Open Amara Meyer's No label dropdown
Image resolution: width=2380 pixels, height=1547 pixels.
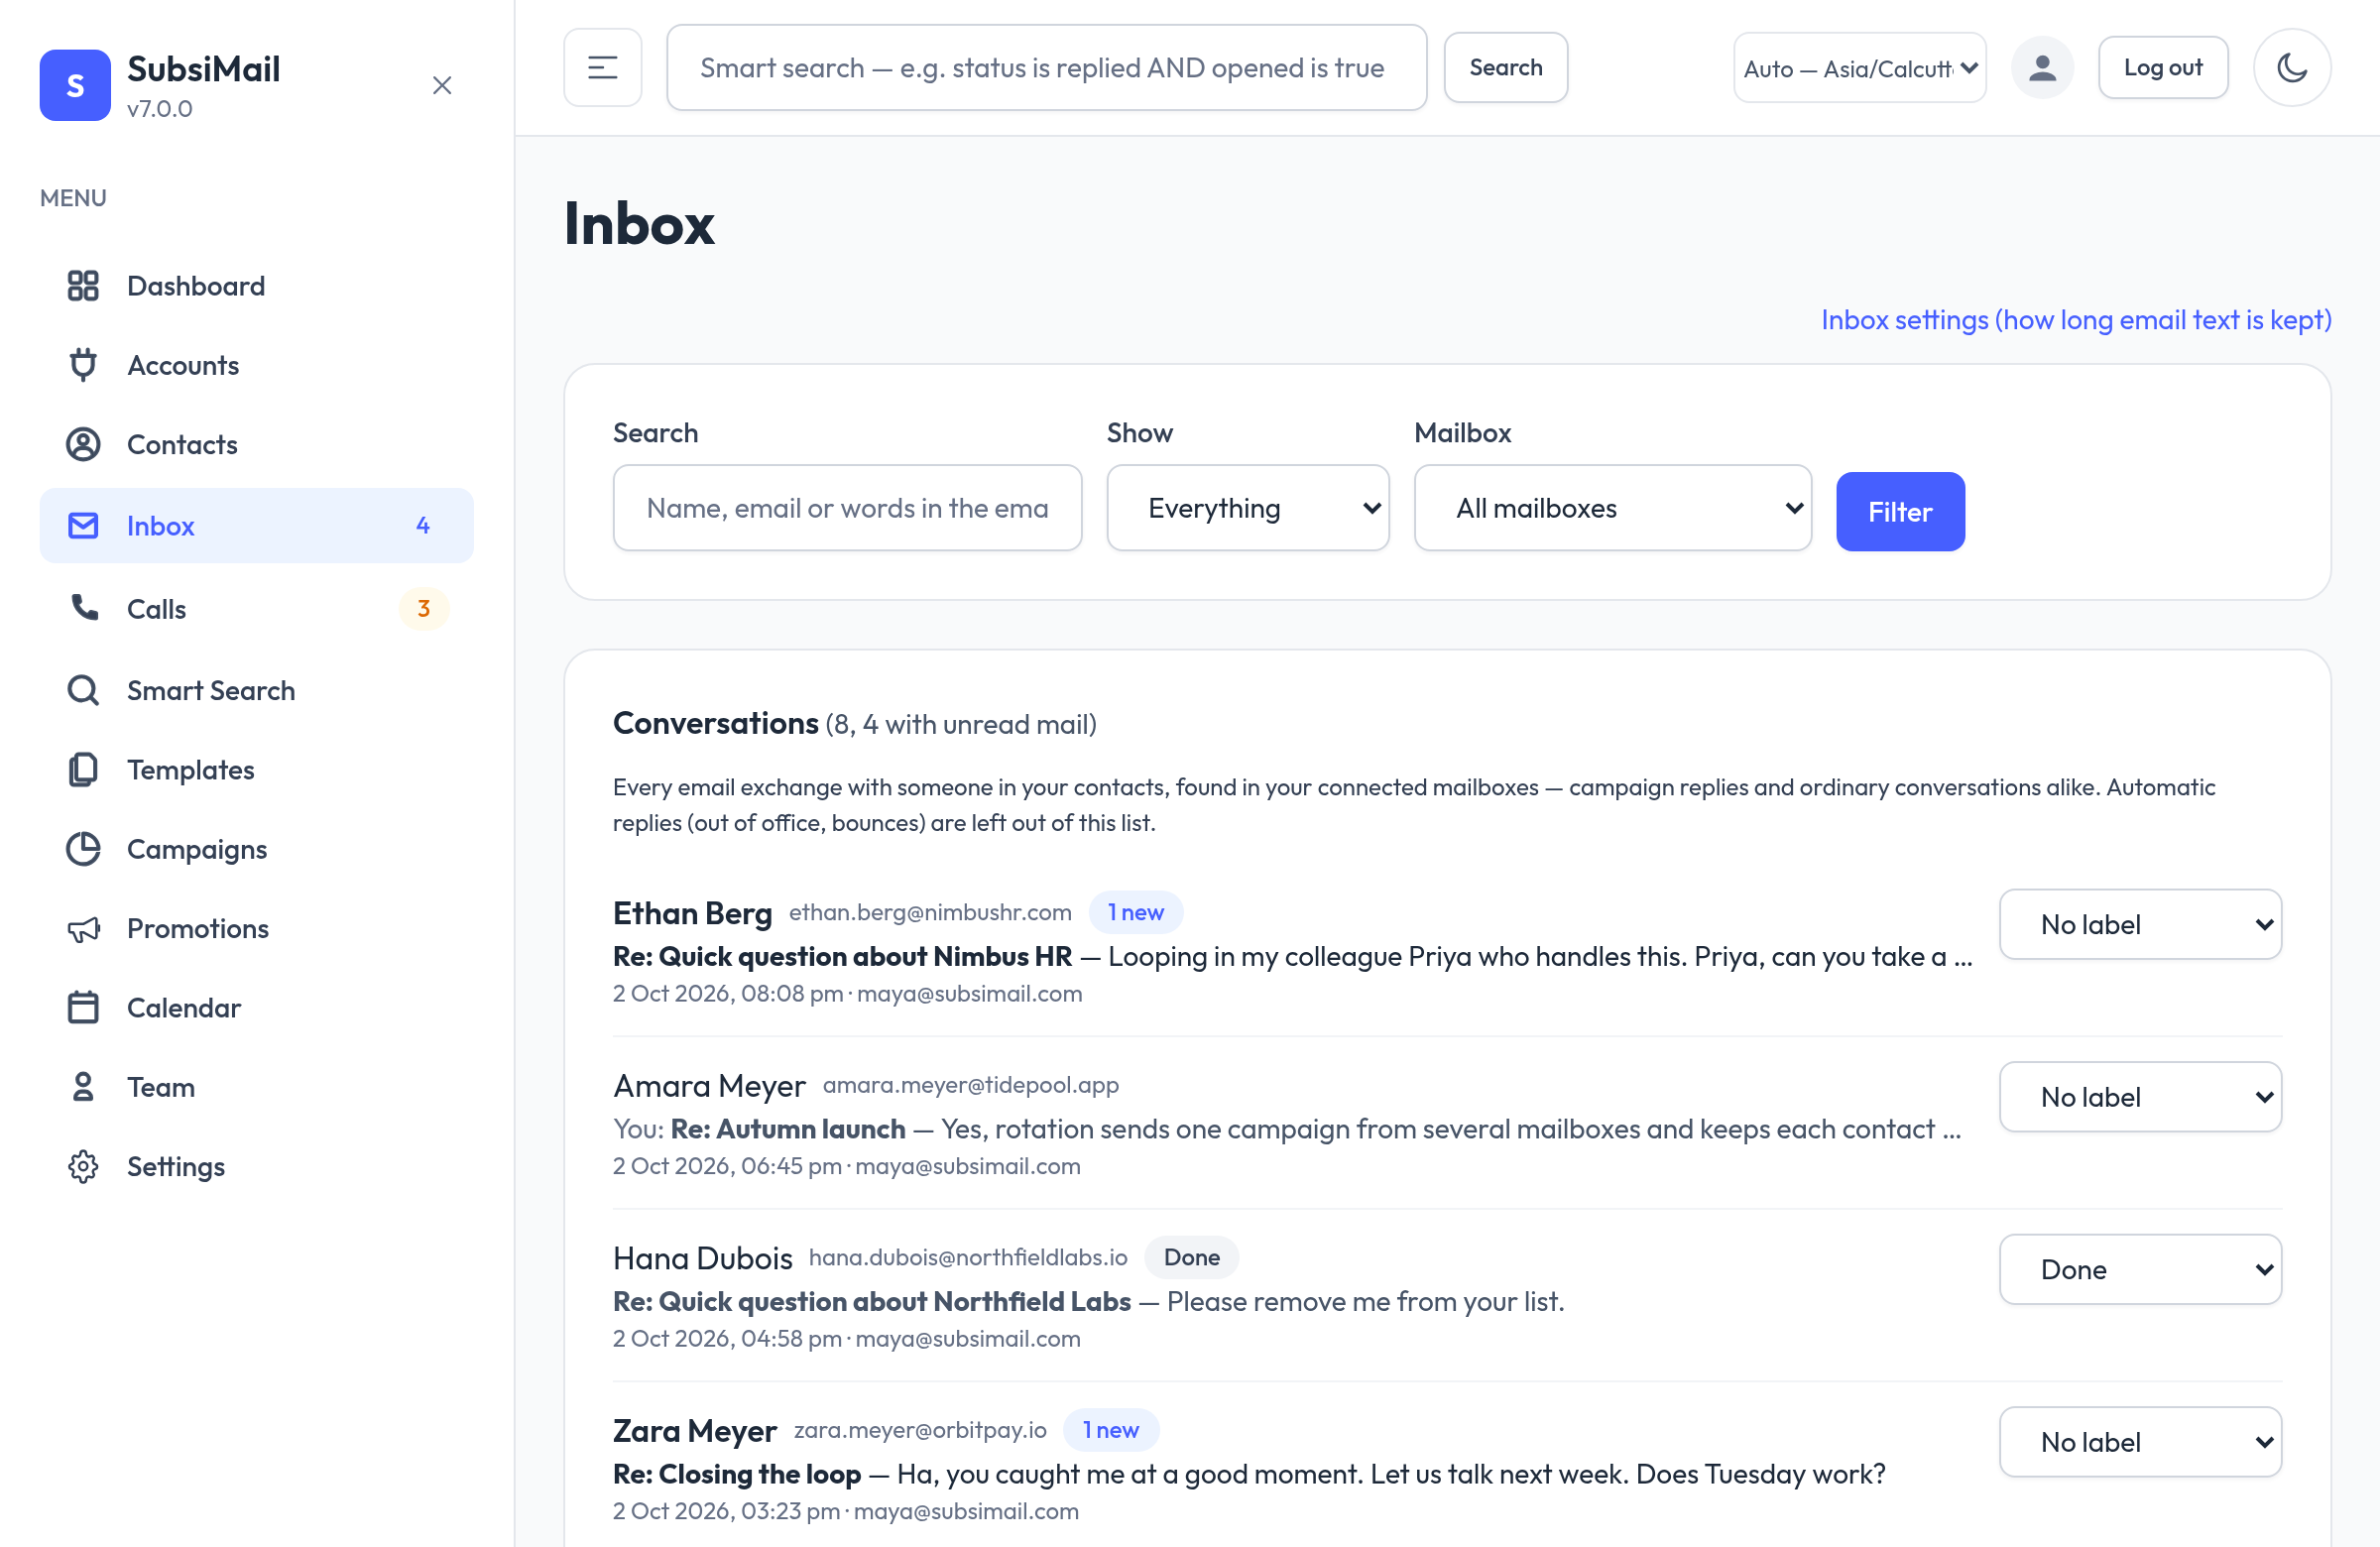[x=2140, y=1097]
